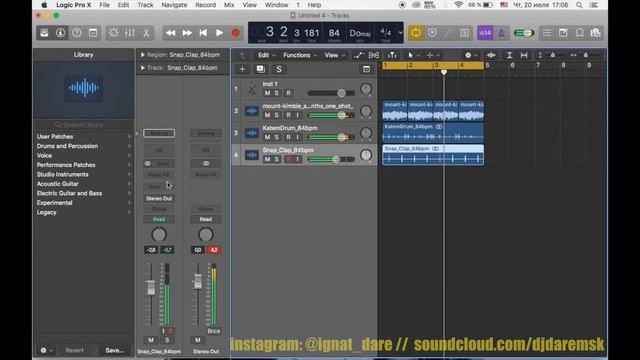Toggle Cycle mode button
This screenshot has height=360, width=640.
click(x=416, y=33)
